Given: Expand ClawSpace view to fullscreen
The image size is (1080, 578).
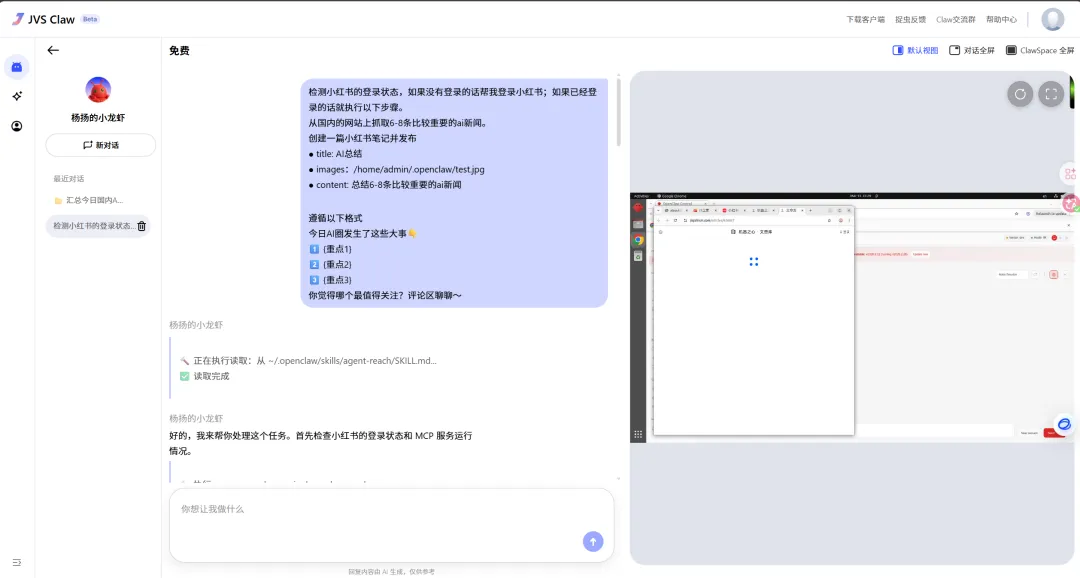Looking at the screenshot, I should [x=1051, y=94].
